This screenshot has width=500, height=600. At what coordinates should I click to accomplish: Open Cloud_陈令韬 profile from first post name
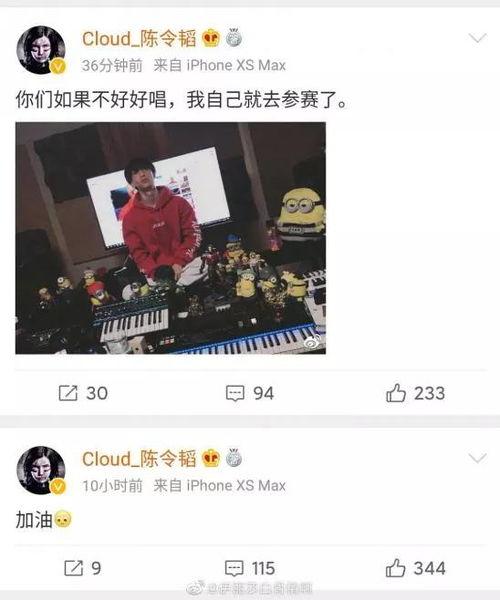click(139, 39)
